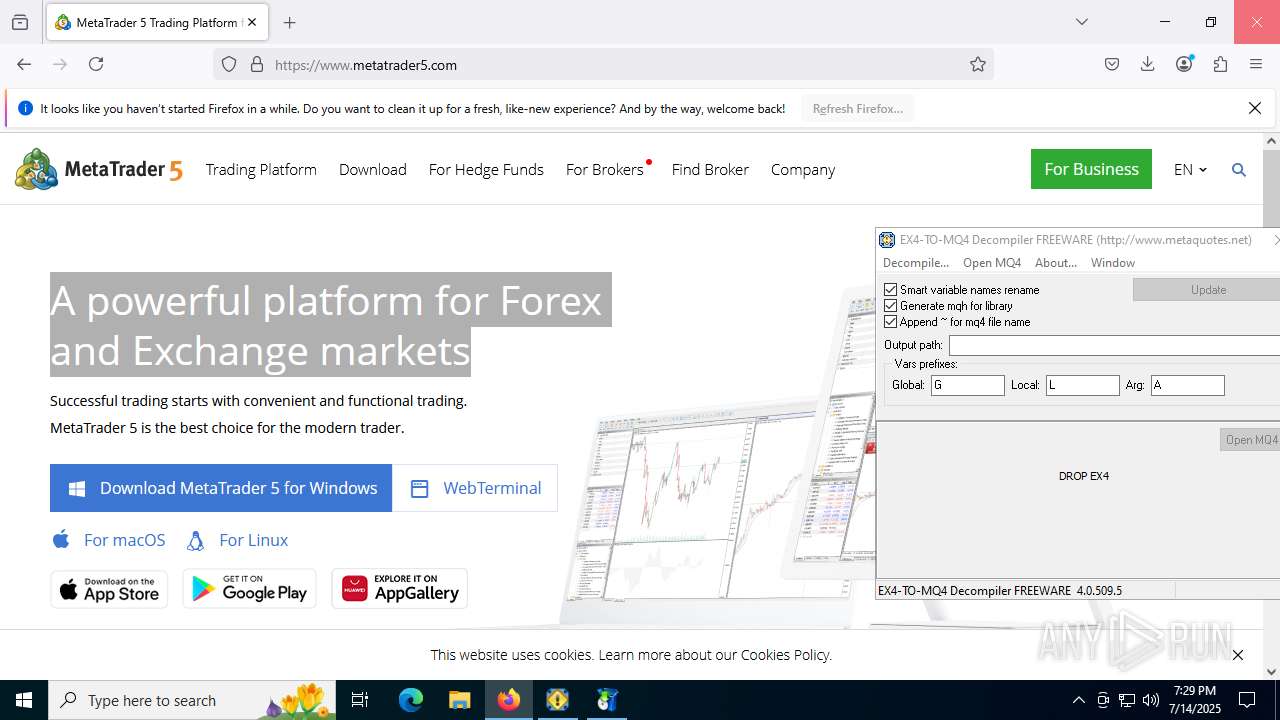
Task: Click the Output path input field
Action: point(1114,345)
